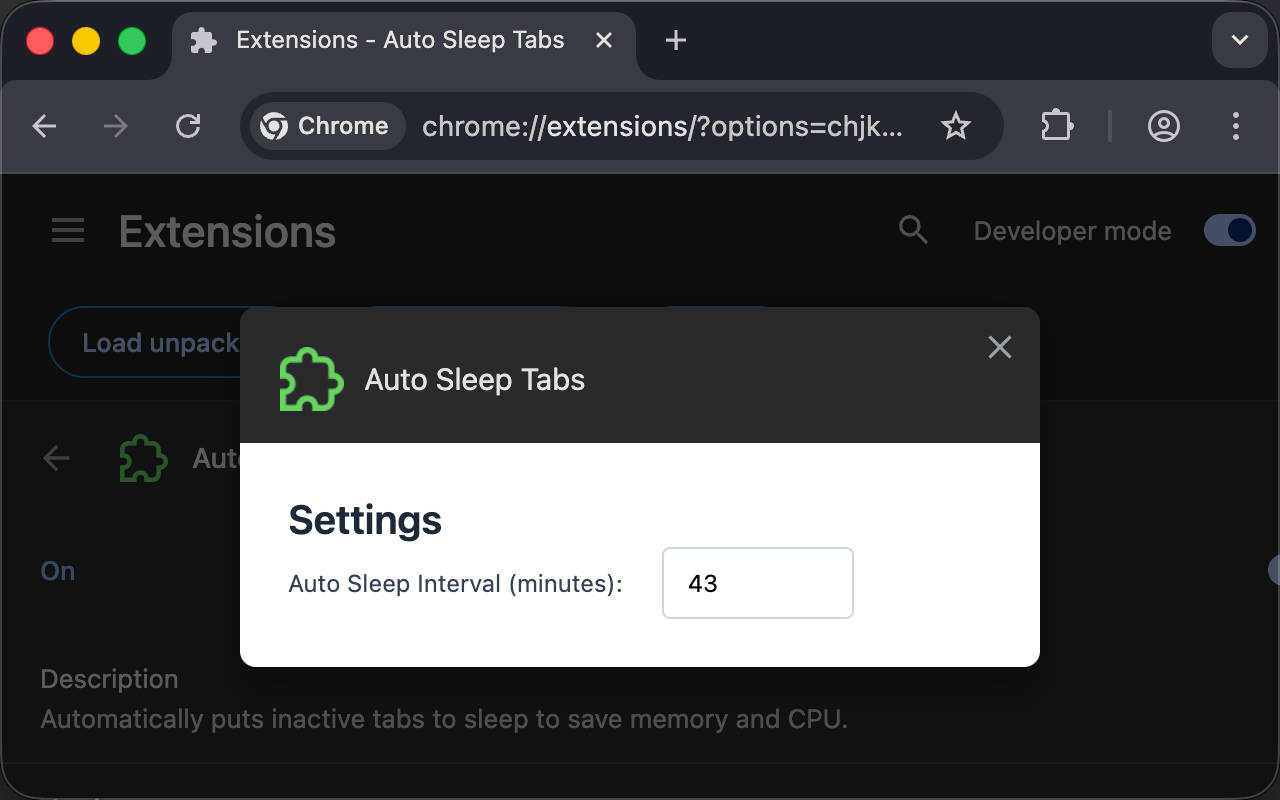Image resolution: width=1280 pixels, height=800 pixels.
Task: Click the browser forward arrow
Action: (116, 126)
